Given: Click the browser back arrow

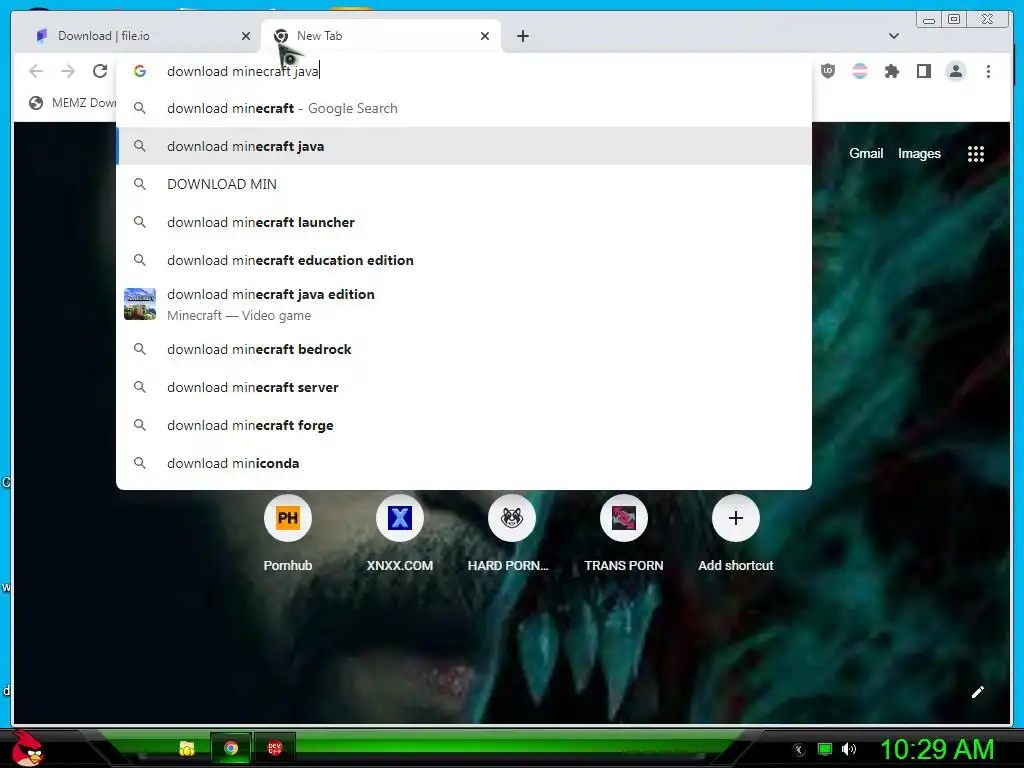Looking at the screenshot, I should coord(36,71).
